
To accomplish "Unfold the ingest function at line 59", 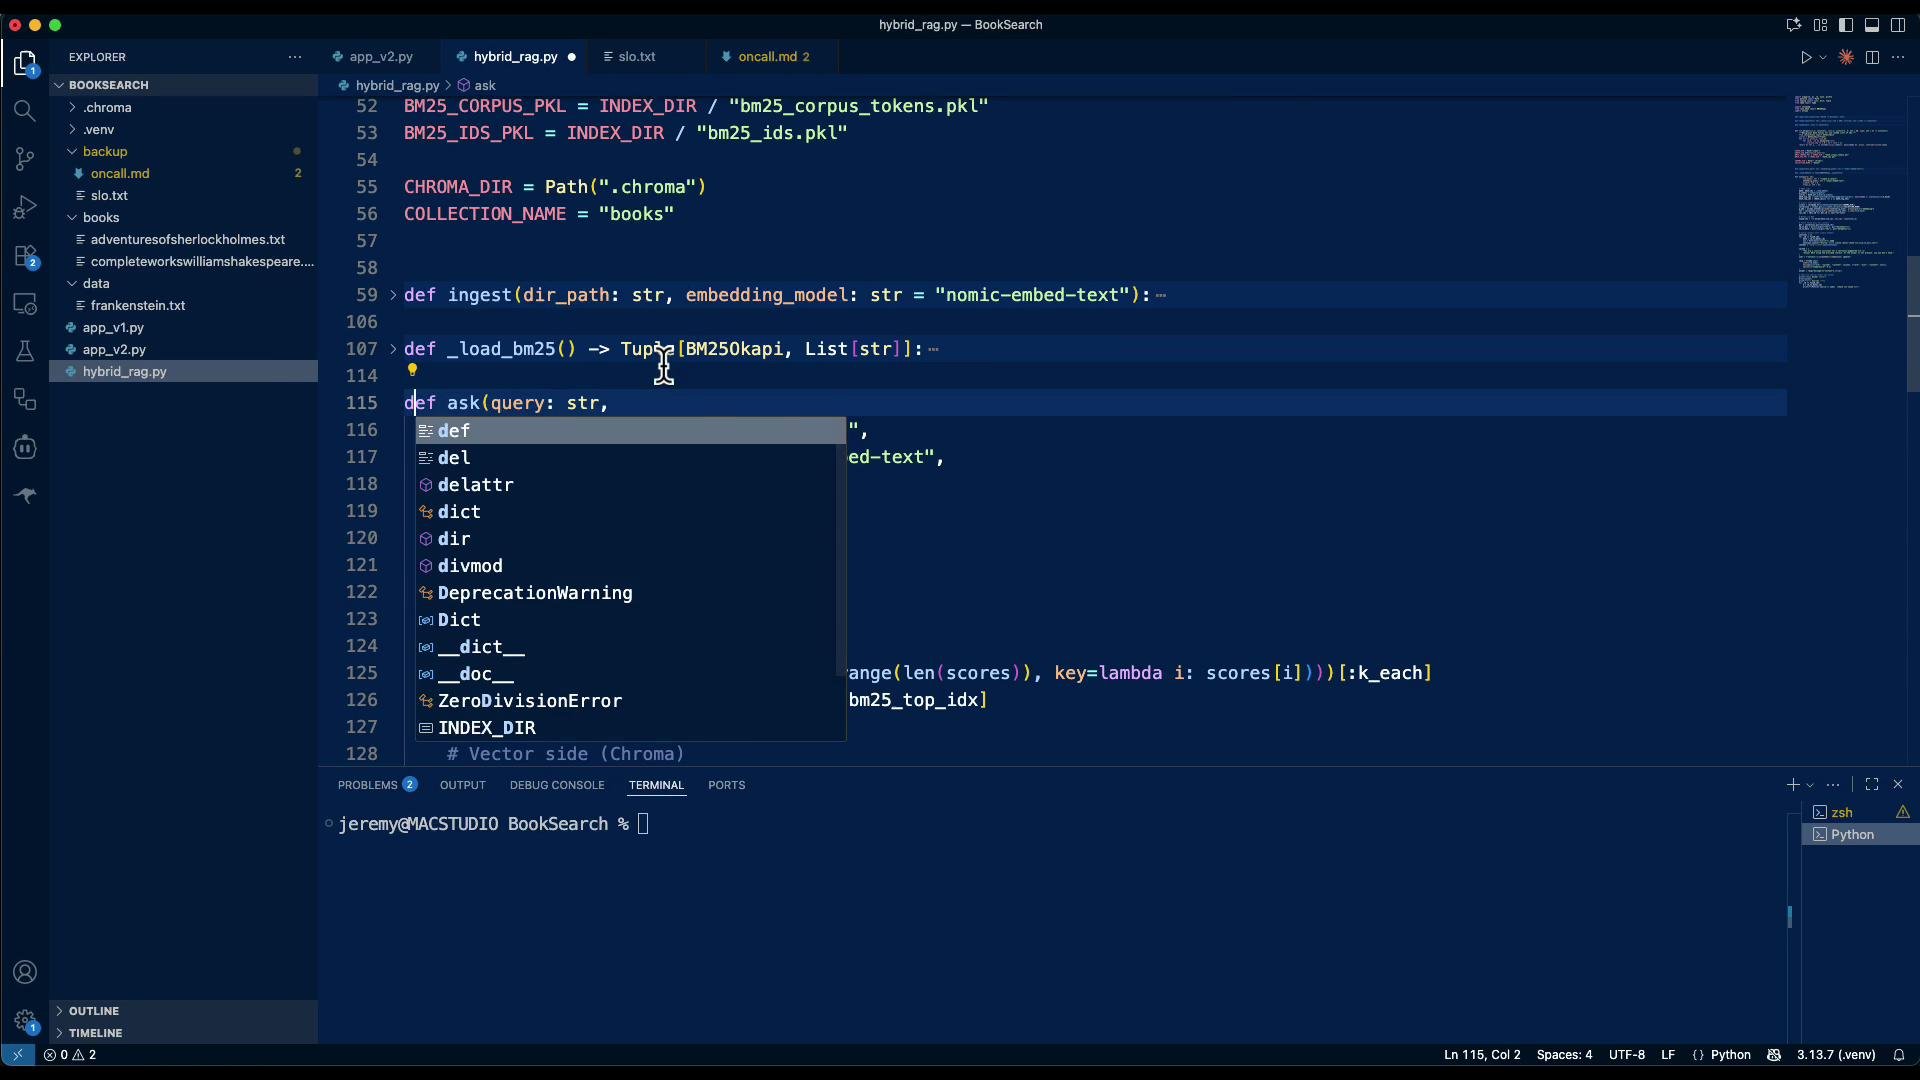I will [x=393, y=295].
